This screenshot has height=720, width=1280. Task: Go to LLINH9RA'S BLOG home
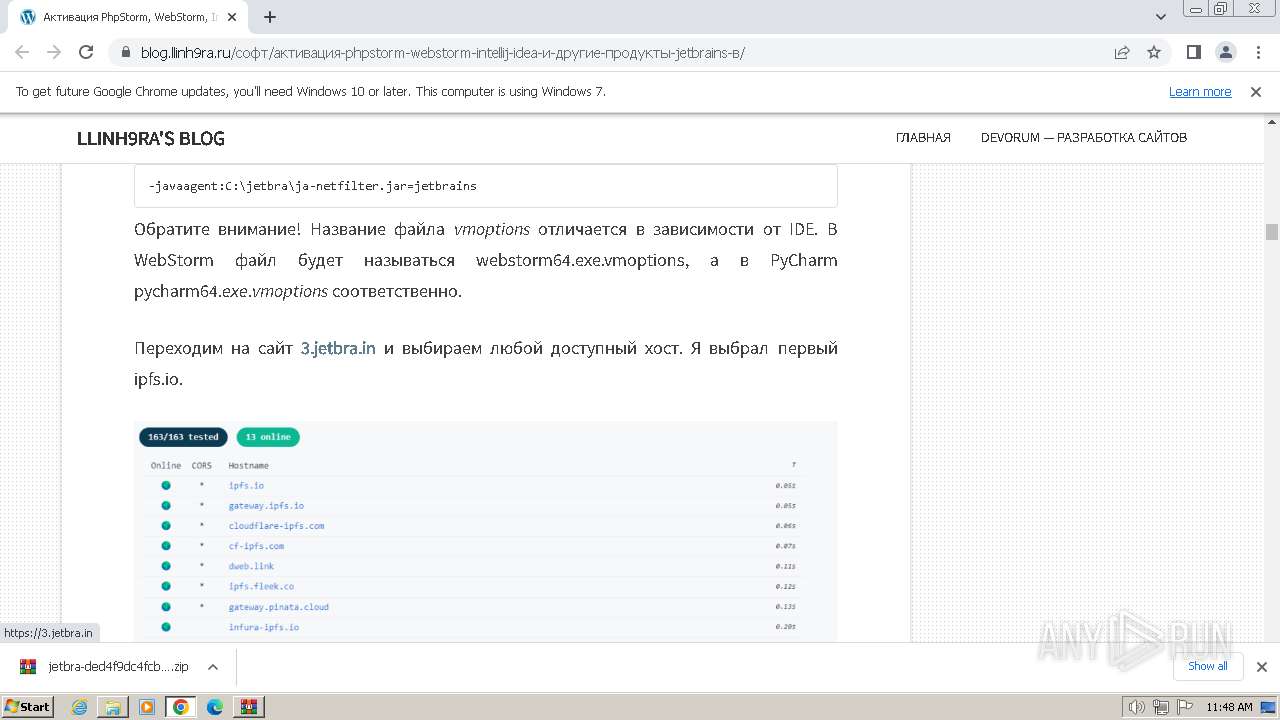[x=151, y=138]
